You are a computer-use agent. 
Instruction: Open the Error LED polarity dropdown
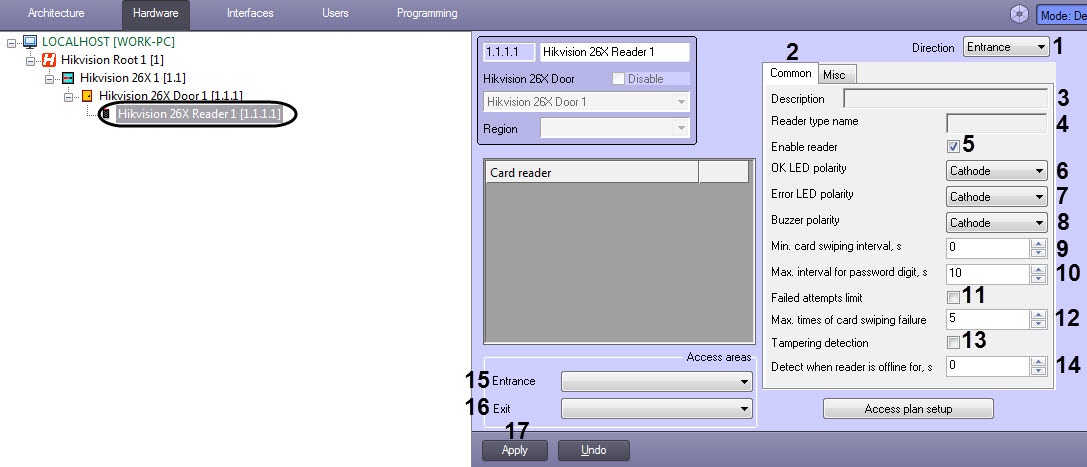coord(996,197)
